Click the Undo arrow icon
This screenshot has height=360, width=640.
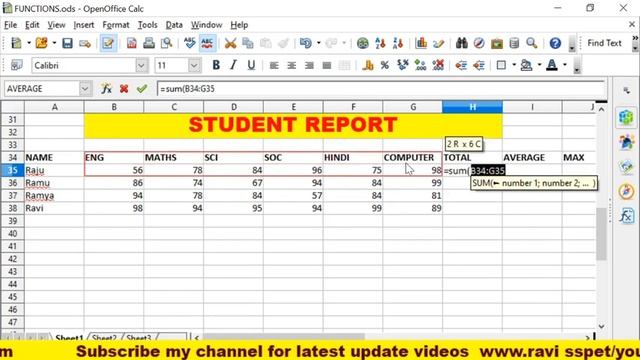coord(306,43)
